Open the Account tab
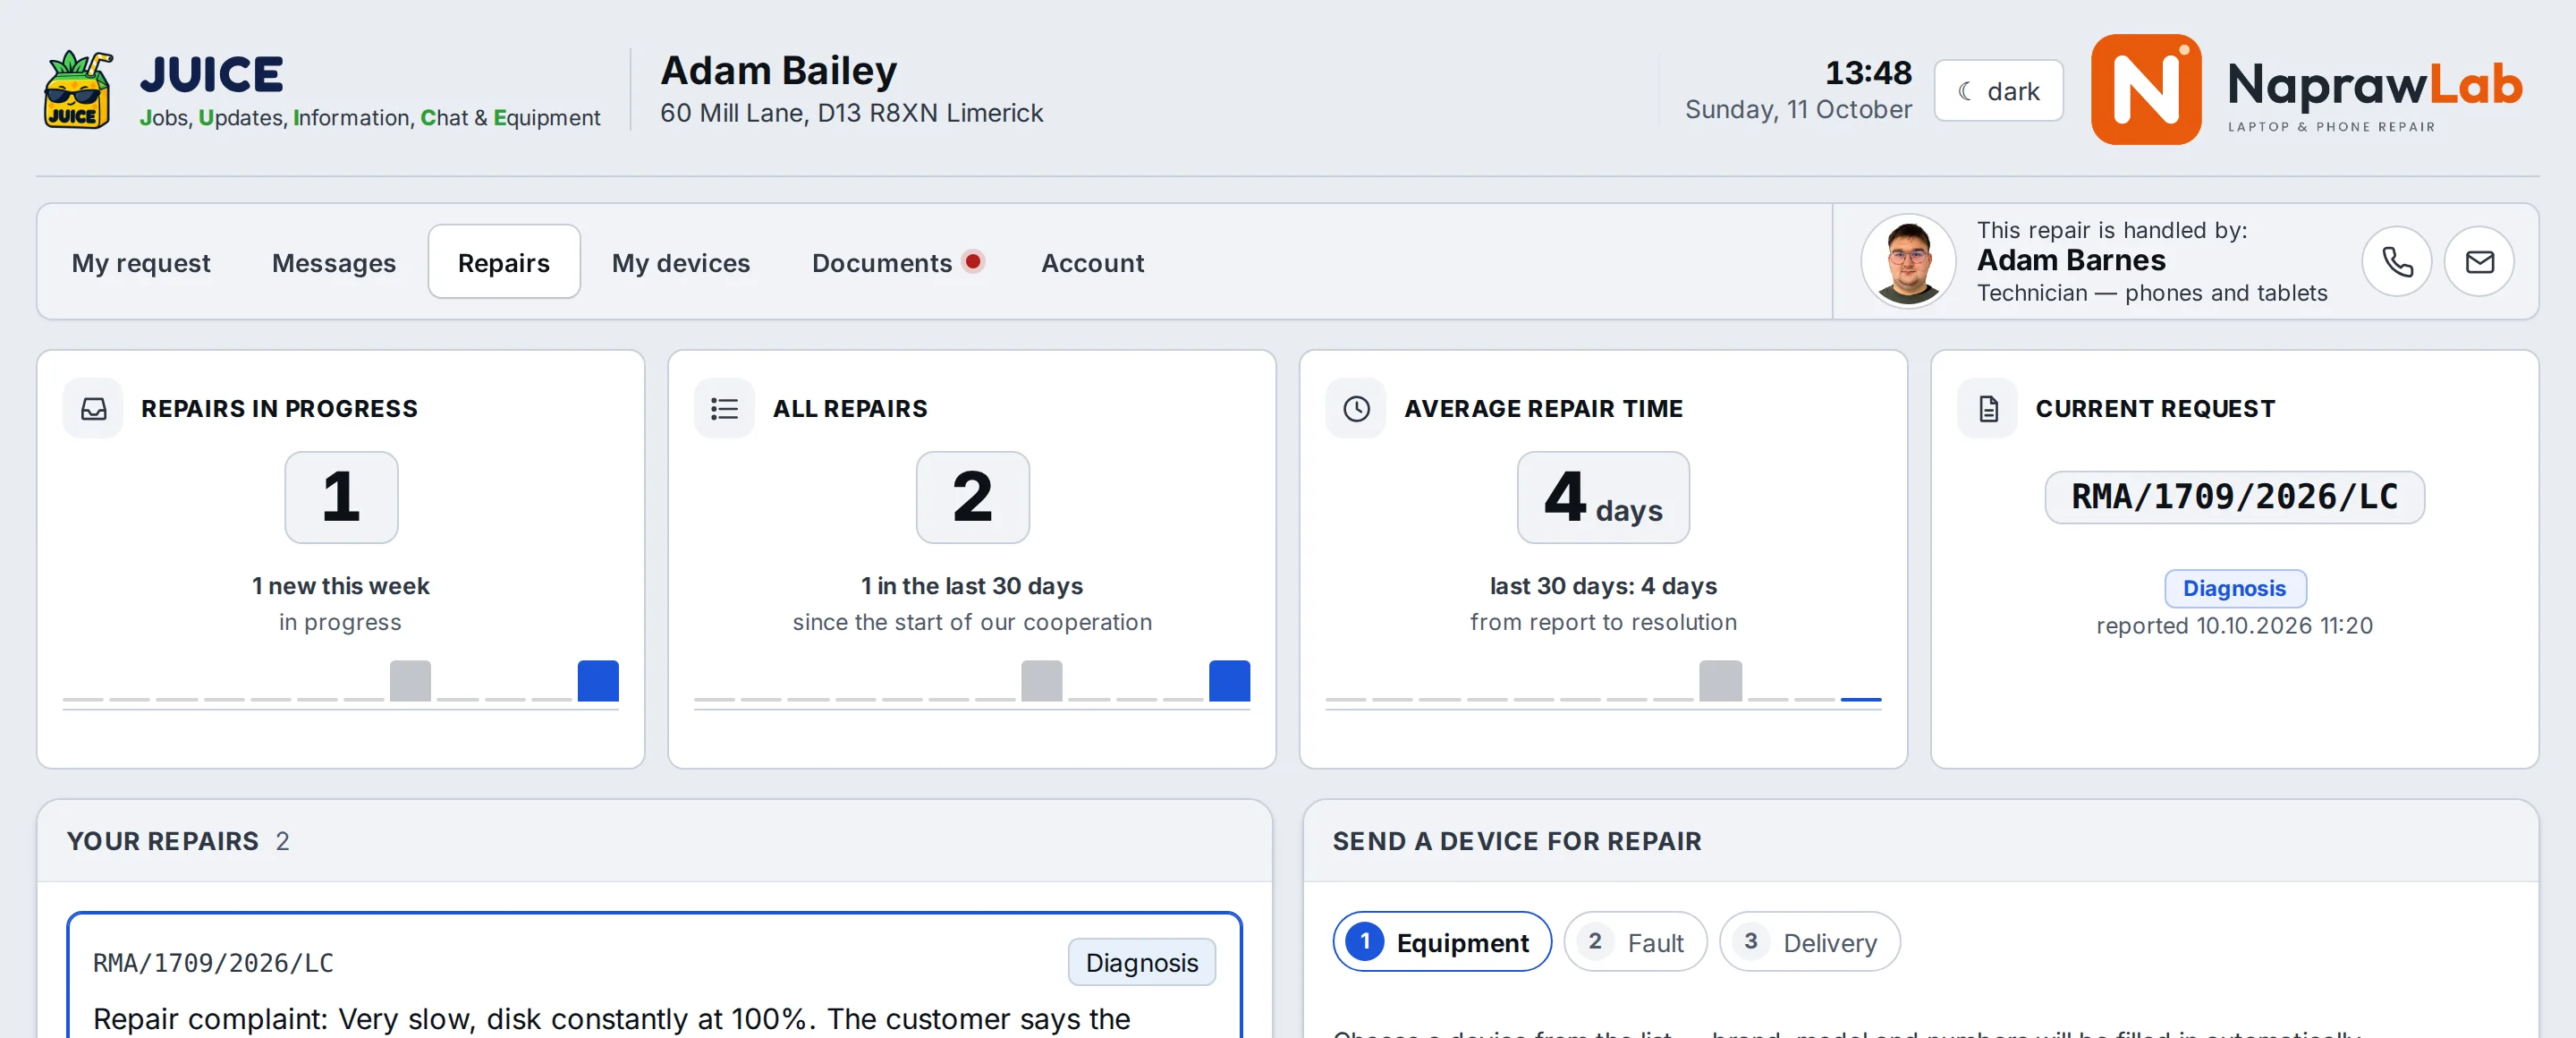This screenshot has height=1038, width=2576. point(1092,262)
